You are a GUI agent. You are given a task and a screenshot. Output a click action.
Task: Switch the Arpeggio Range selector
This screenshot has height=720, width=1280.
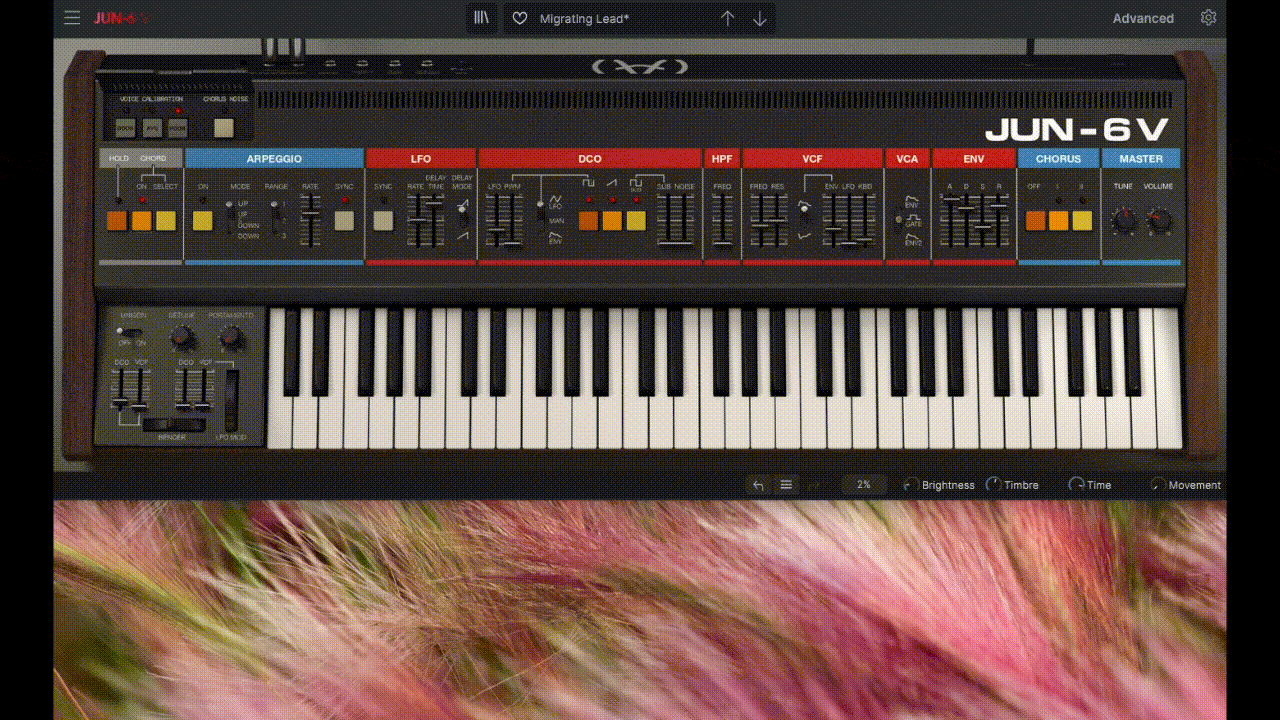274,219
